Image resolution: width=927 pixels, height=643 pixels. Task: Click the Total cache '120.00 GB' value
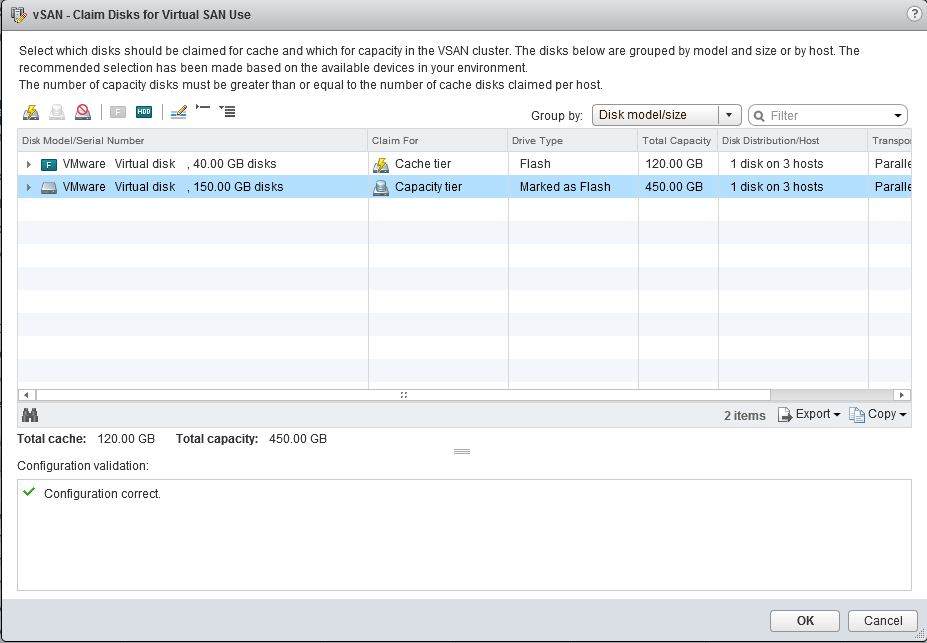[125, 439]
